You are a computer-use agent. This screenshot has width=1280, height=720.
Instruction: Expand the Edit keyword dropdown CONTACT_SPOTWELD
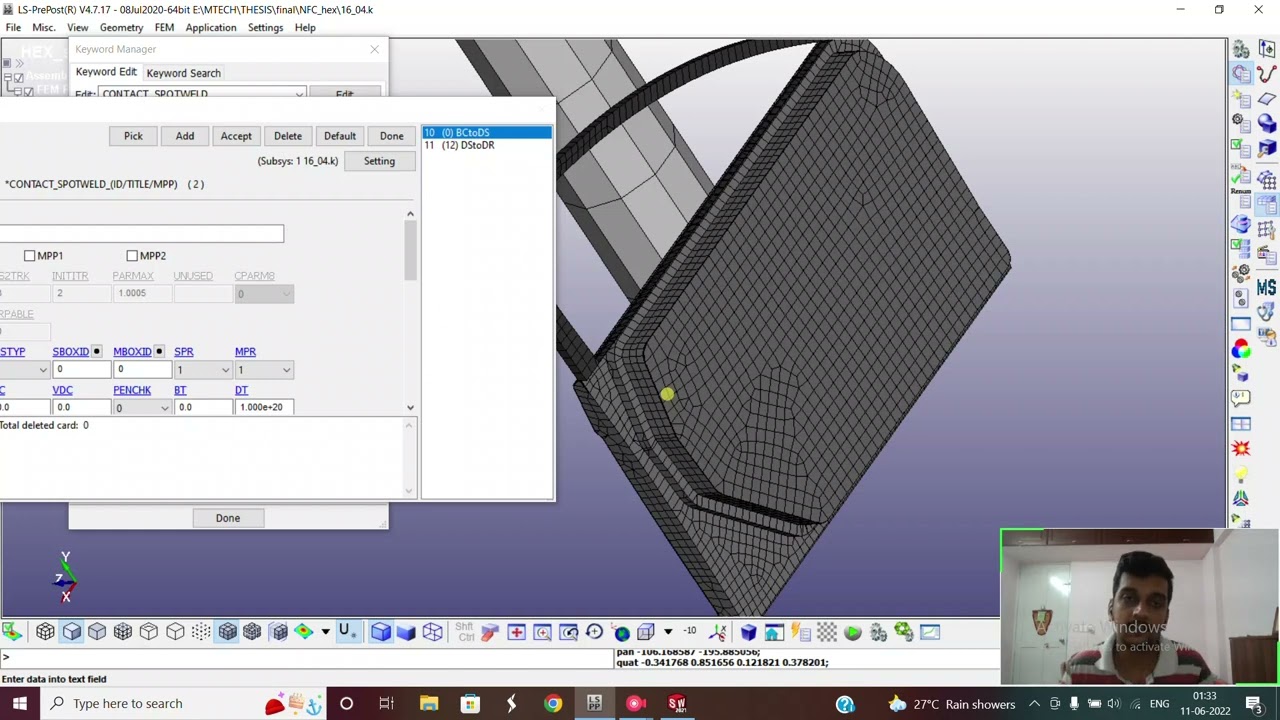point(298,94)
